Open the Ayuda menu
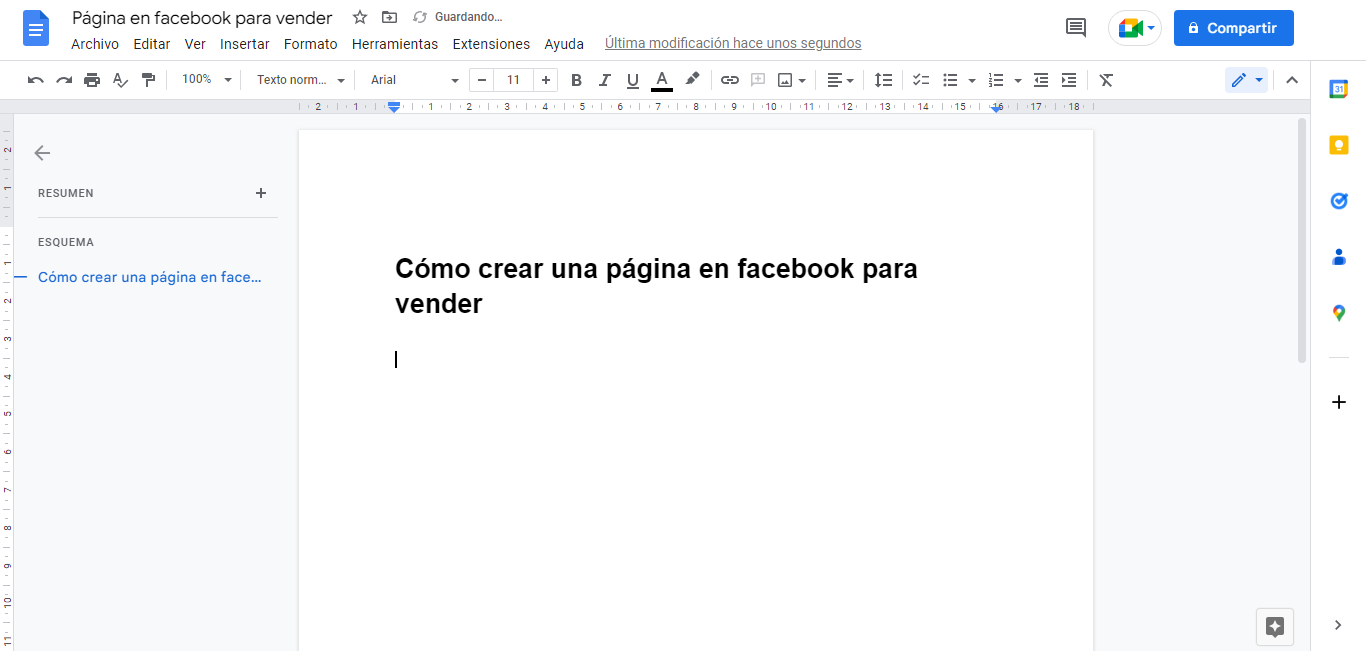This screenshot has height=651, width=1366. [x=564, y=44]
